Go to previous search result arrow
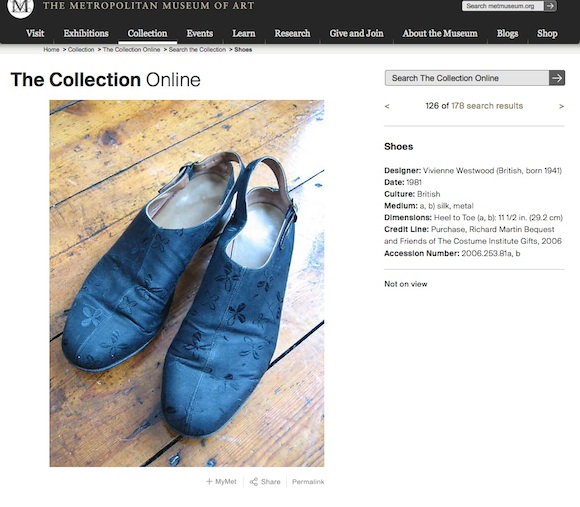Screen dimensions: 580x507 387,106
